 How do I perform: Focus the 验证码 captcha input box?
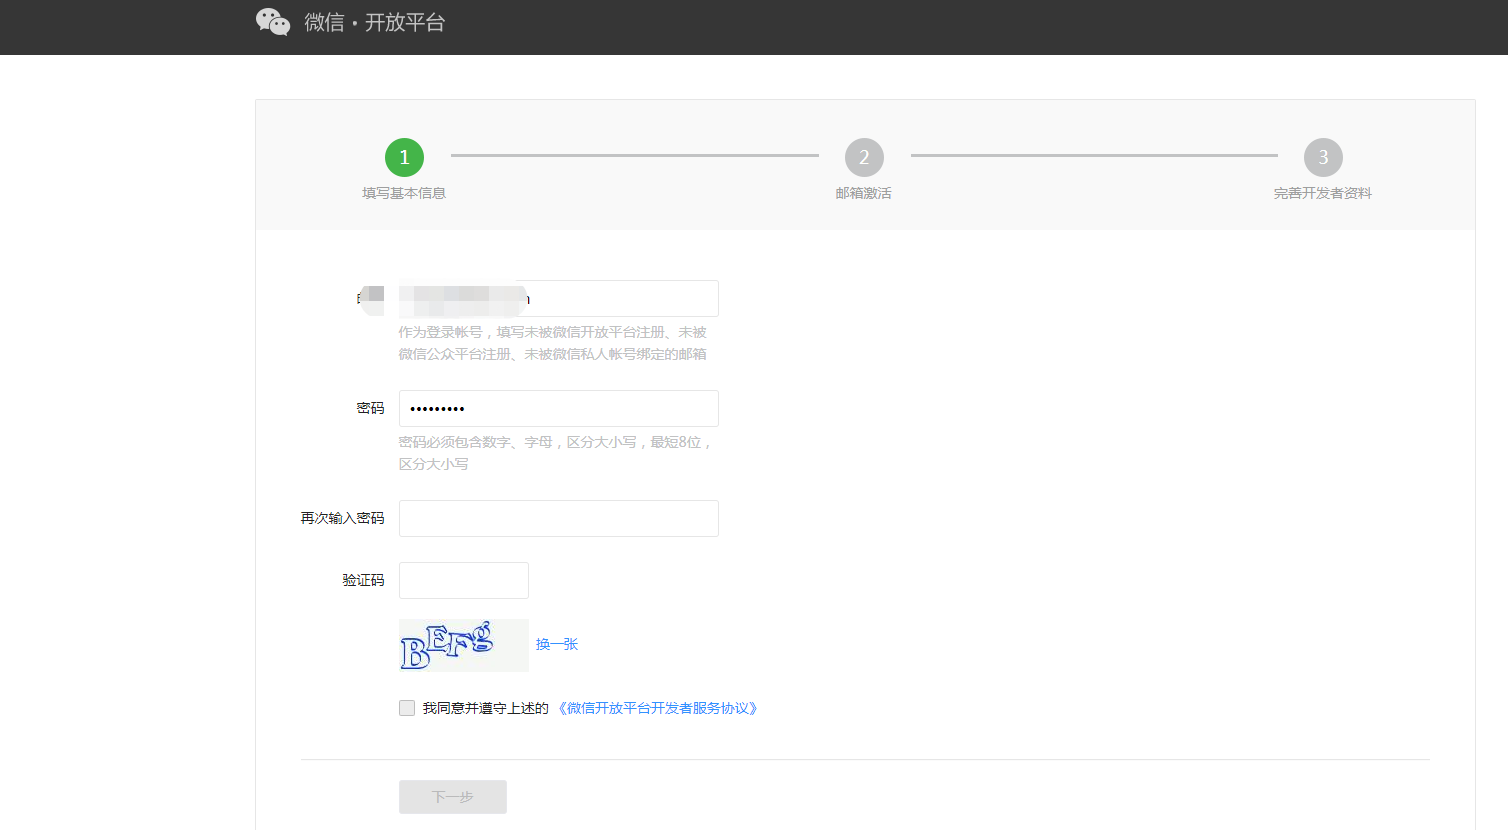[x=464, y=580]
